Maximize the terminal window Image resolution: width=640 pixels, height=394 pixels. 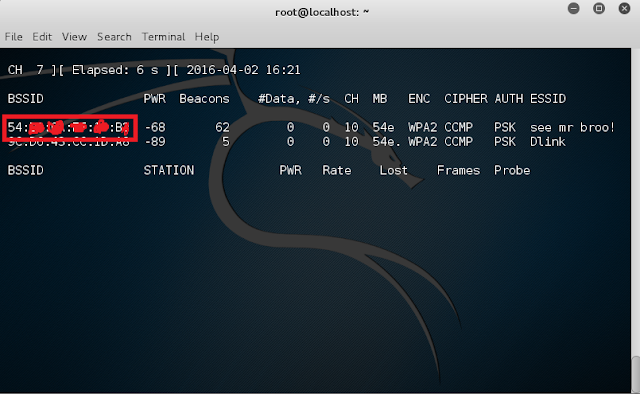pos(599,8)
